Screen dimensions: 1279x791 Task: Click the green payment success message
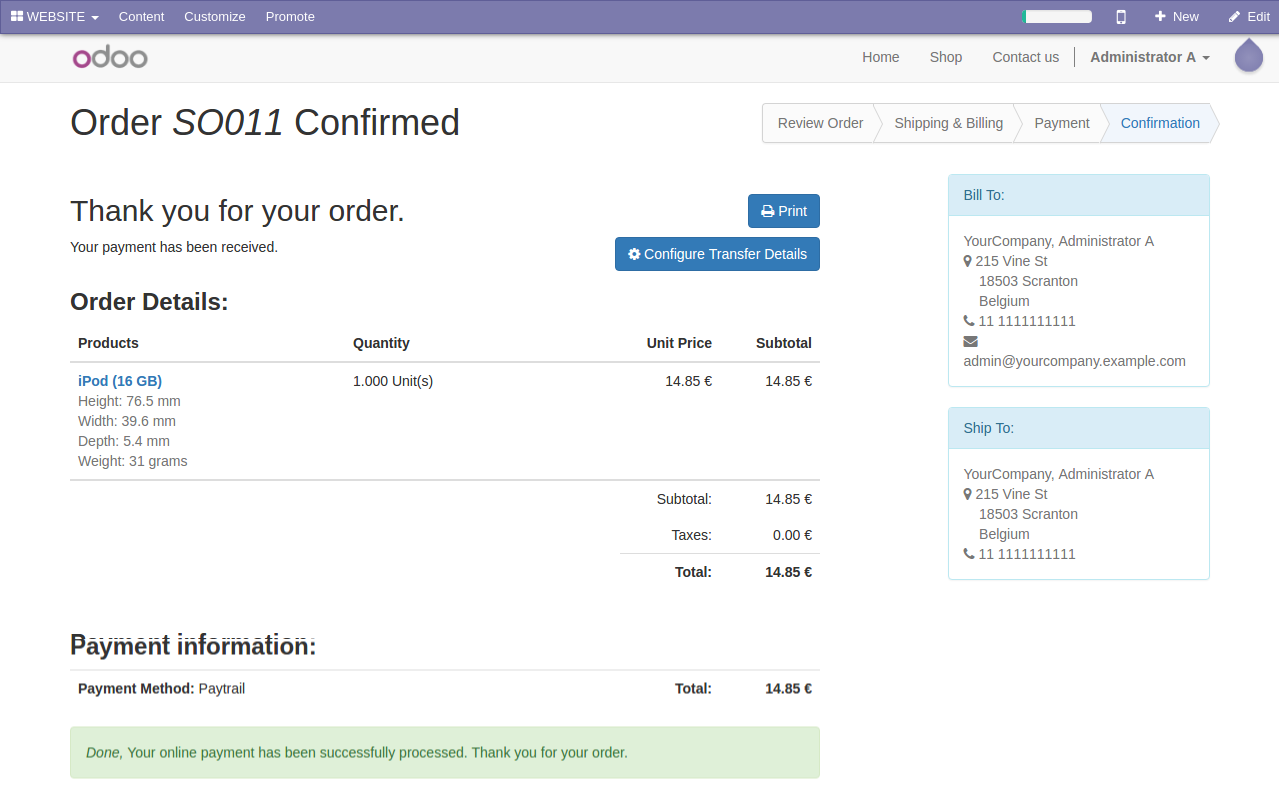point(445,752)
